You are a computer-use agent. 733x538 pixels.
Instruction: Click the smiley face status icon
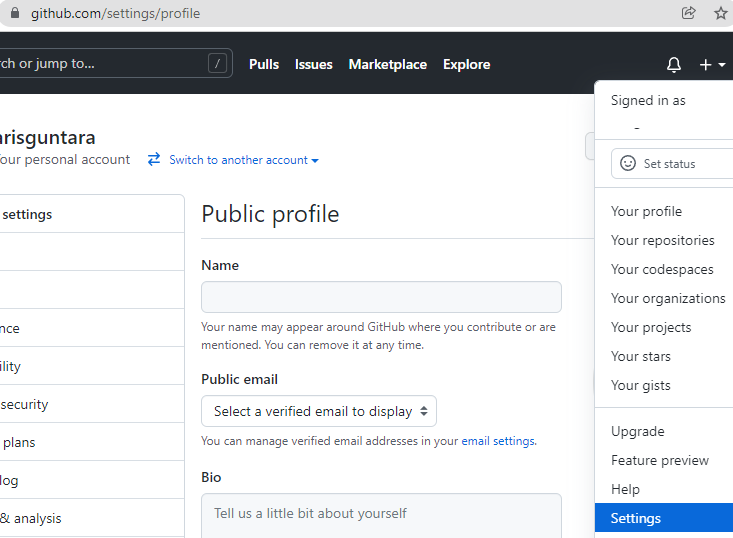[628, 163]
